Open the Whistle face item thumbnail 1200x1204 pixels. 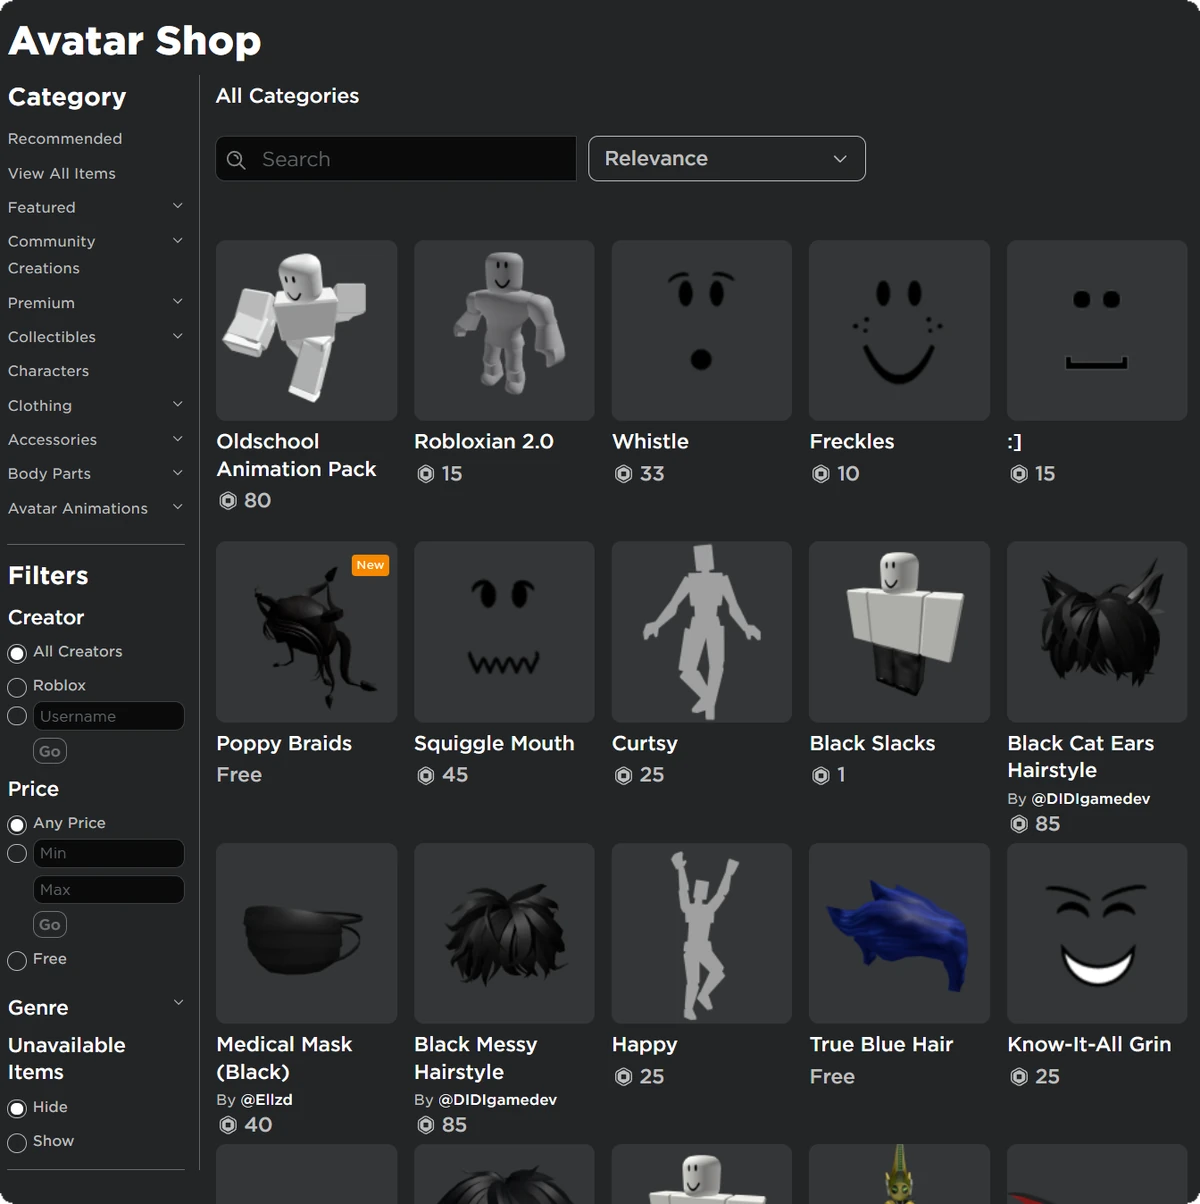click(702, 330)
